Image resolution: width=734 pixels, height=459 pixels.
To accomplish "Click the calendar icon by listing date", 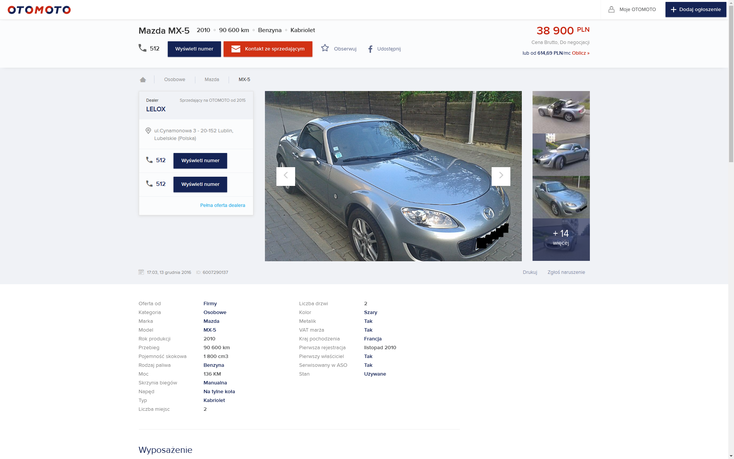I will click(x=141, y=272).
